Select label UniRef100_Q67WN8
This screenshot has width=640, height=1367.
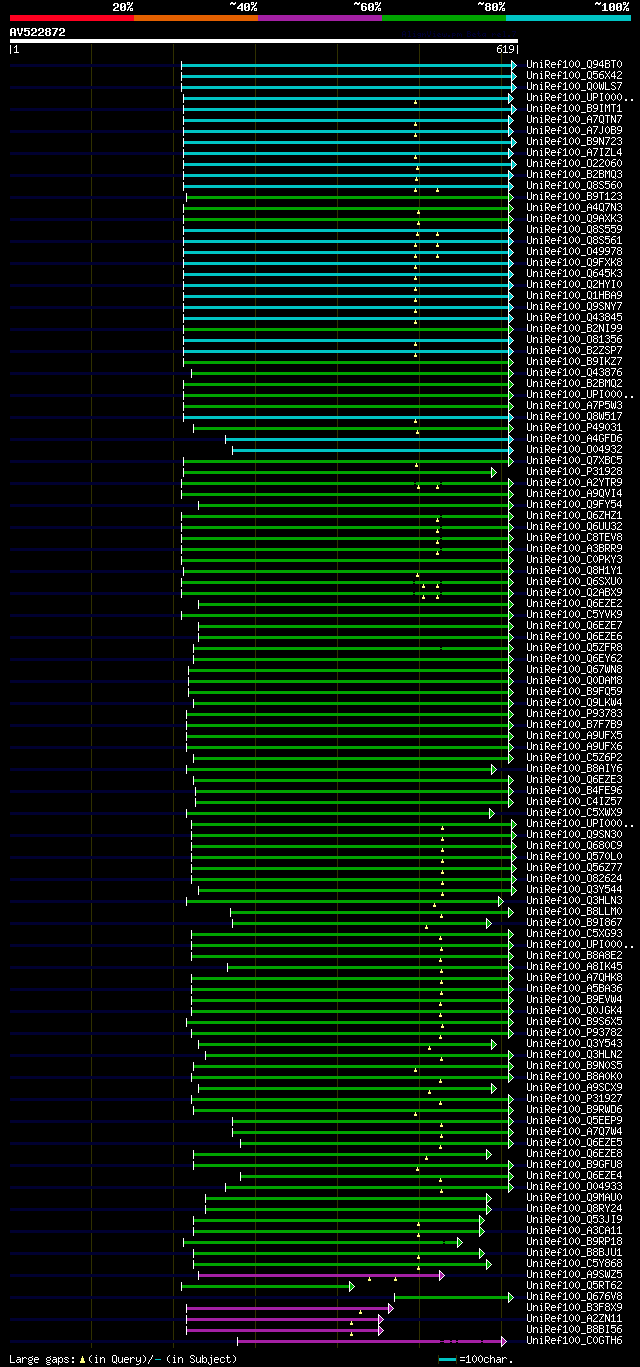[x=574, y=670]
